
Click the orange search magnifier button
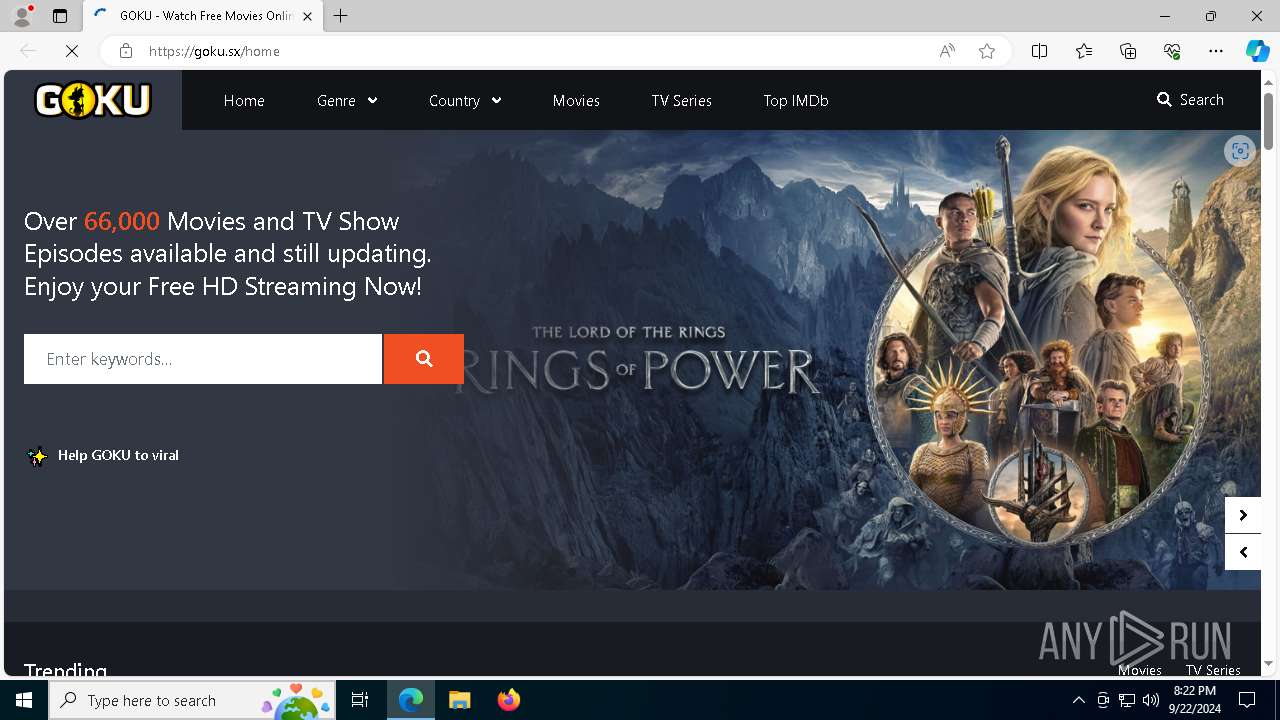(x=424, y=359)
